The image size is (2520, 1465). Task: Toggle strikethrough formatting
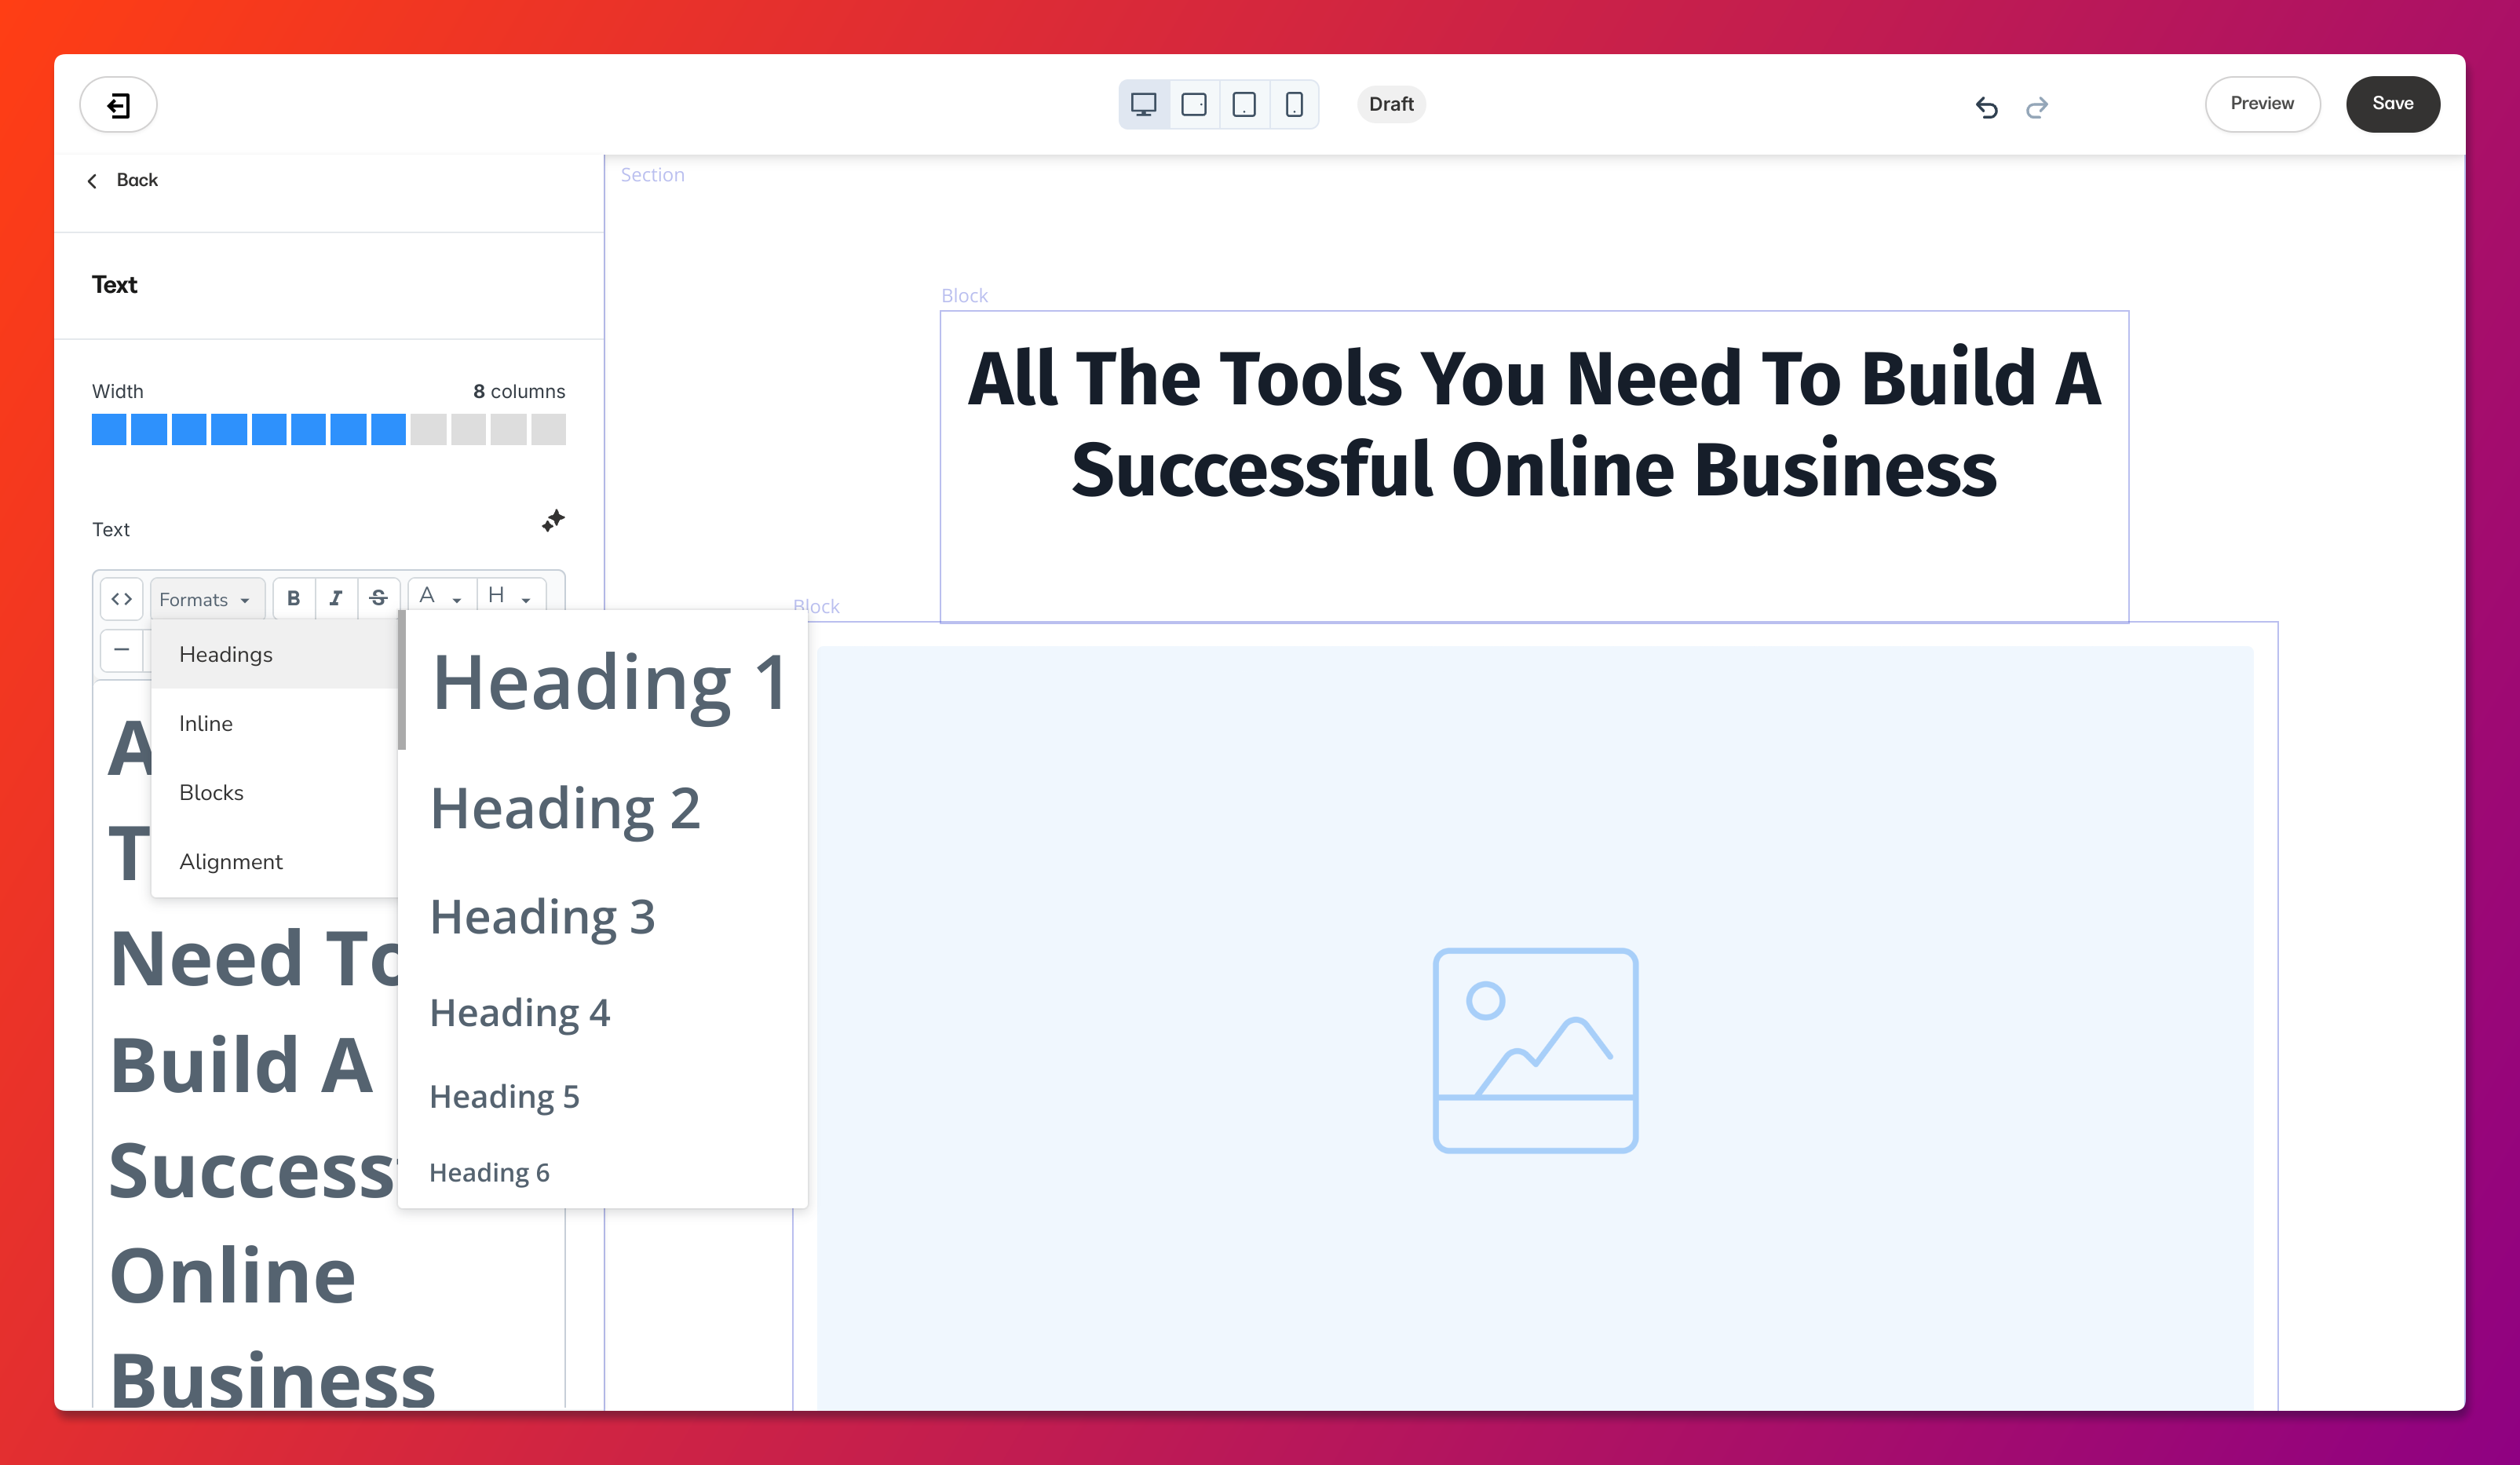[378, 599]
